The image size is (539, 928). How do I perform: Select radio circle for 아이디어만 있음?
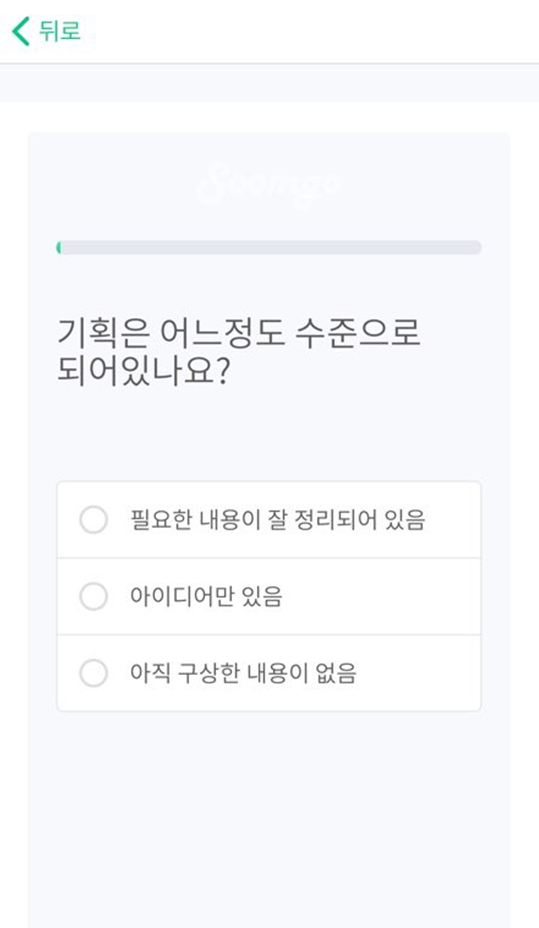[x=93, y=596]
